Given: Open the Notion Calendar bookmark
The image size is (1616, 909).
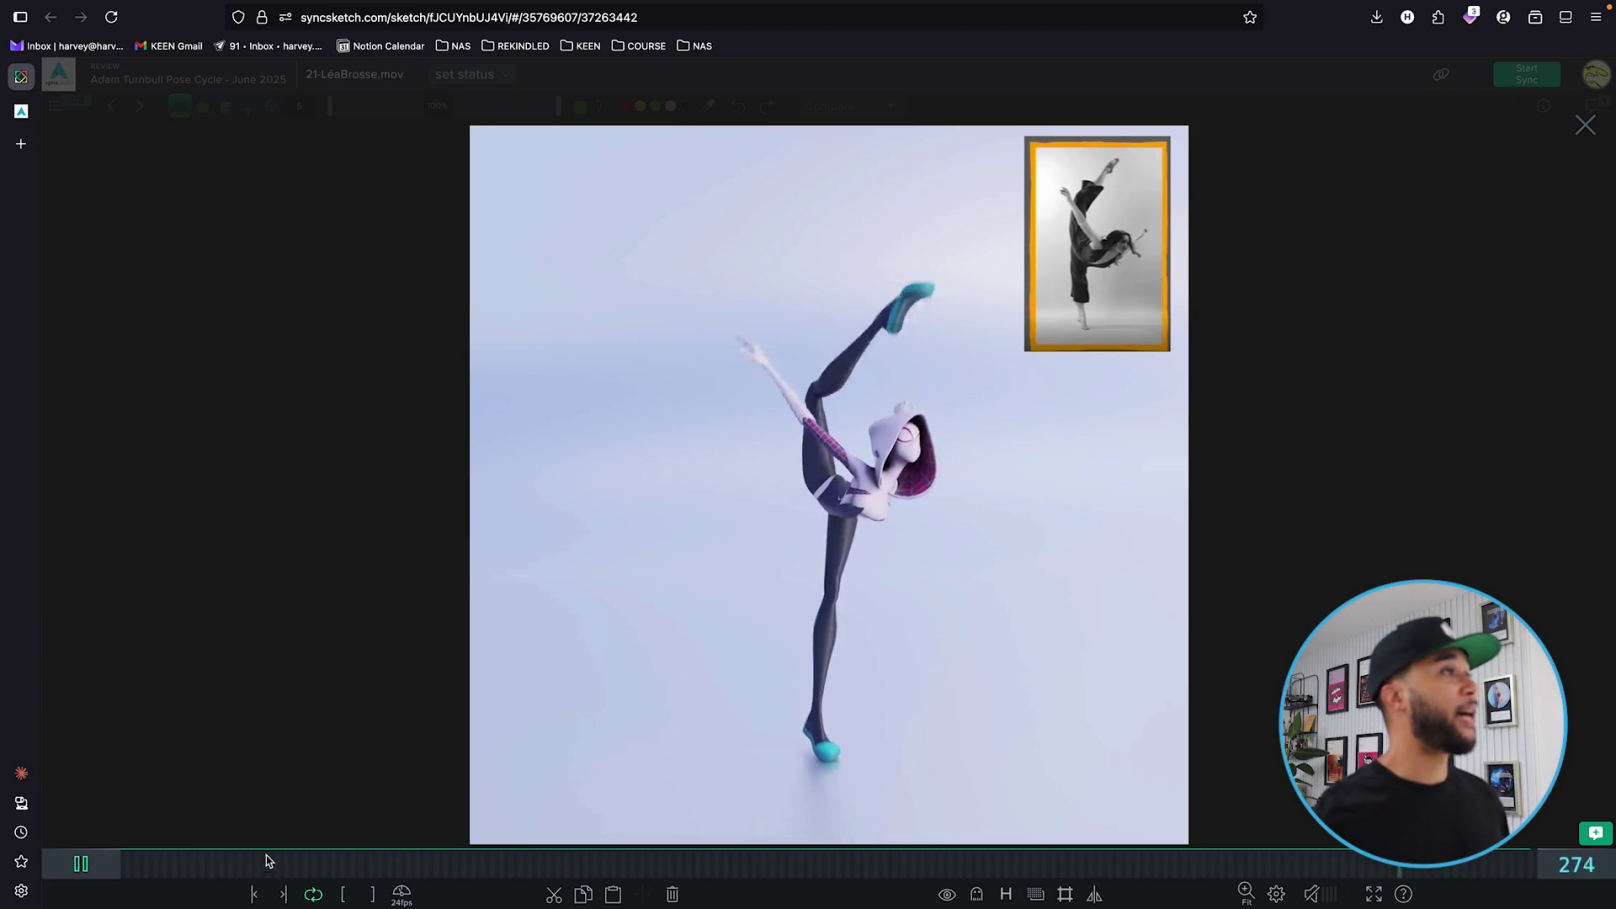Looking at the screenshot, I should pyautogui.click(x=380, y=46).
